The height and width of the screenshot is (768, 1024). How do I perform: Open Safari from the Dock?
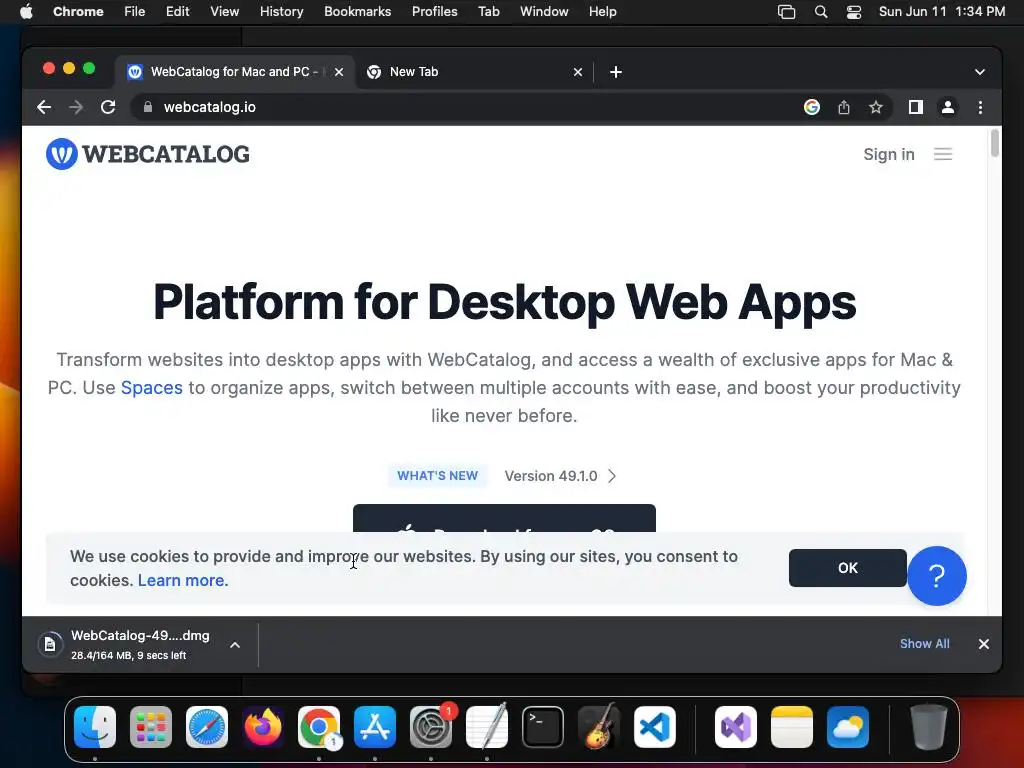[207, 727]
